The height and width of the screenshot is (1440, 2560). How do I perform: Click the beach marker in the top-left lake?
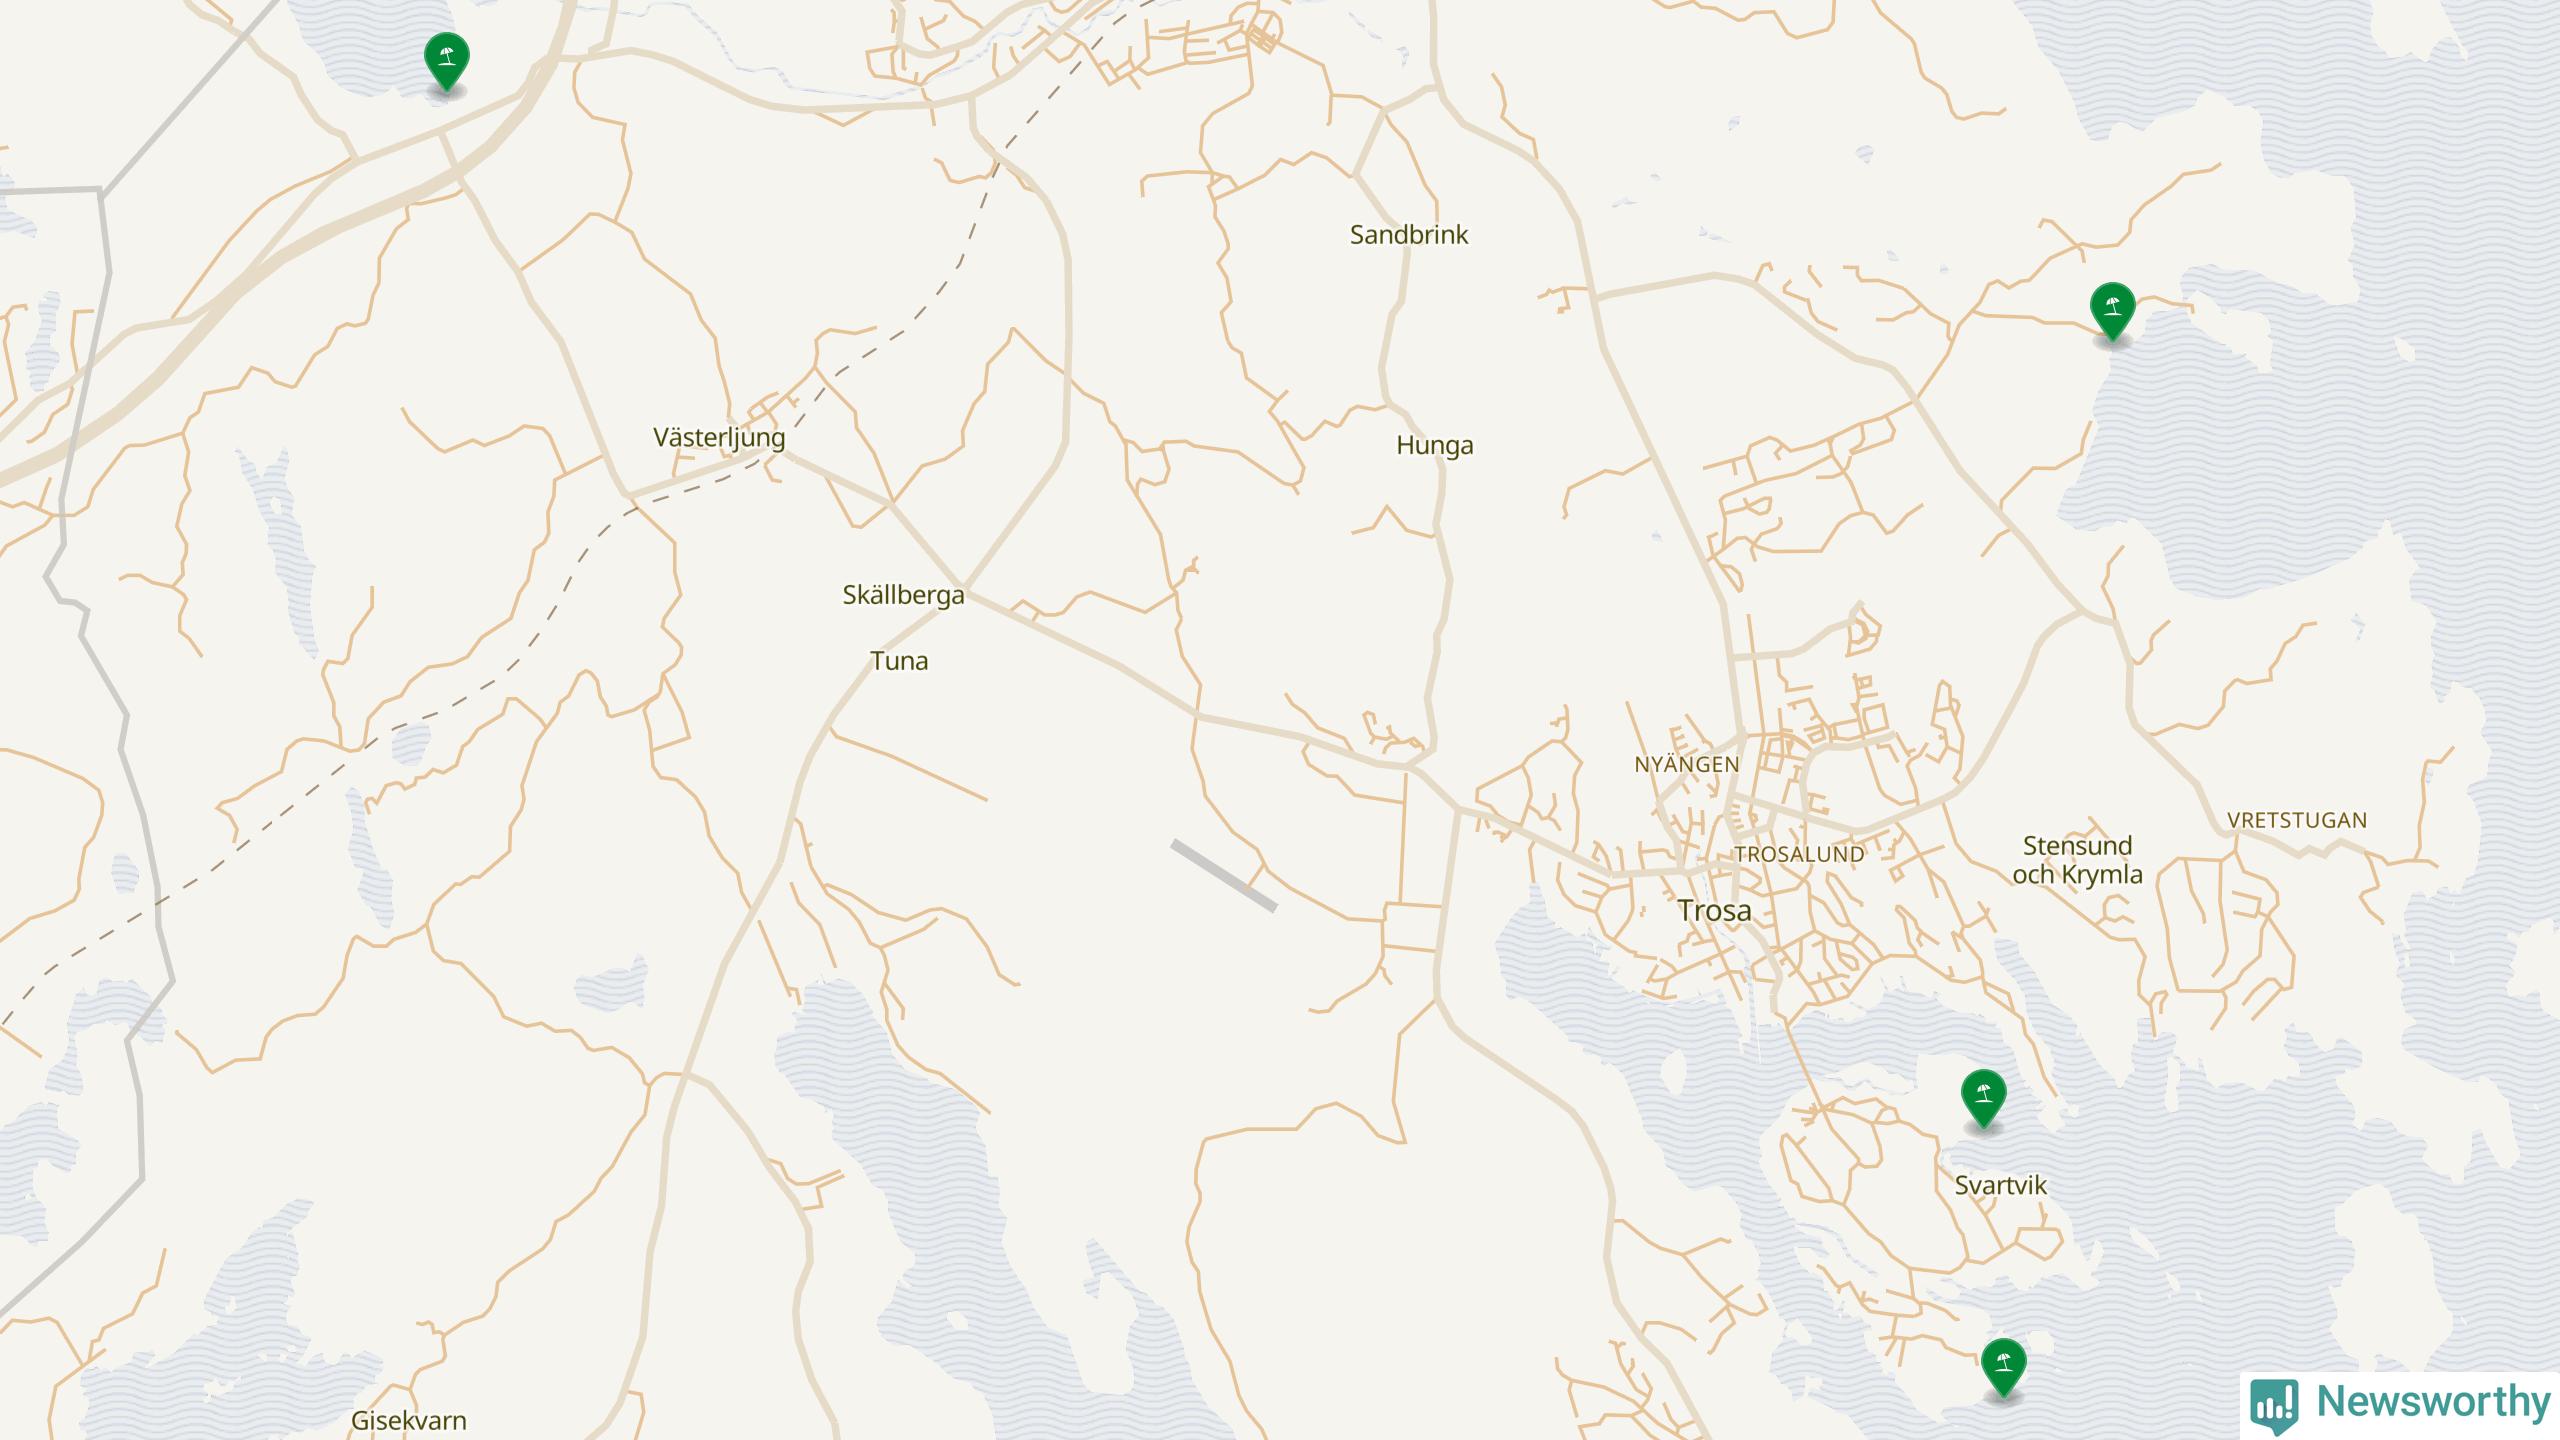click(x=447, y=60)
